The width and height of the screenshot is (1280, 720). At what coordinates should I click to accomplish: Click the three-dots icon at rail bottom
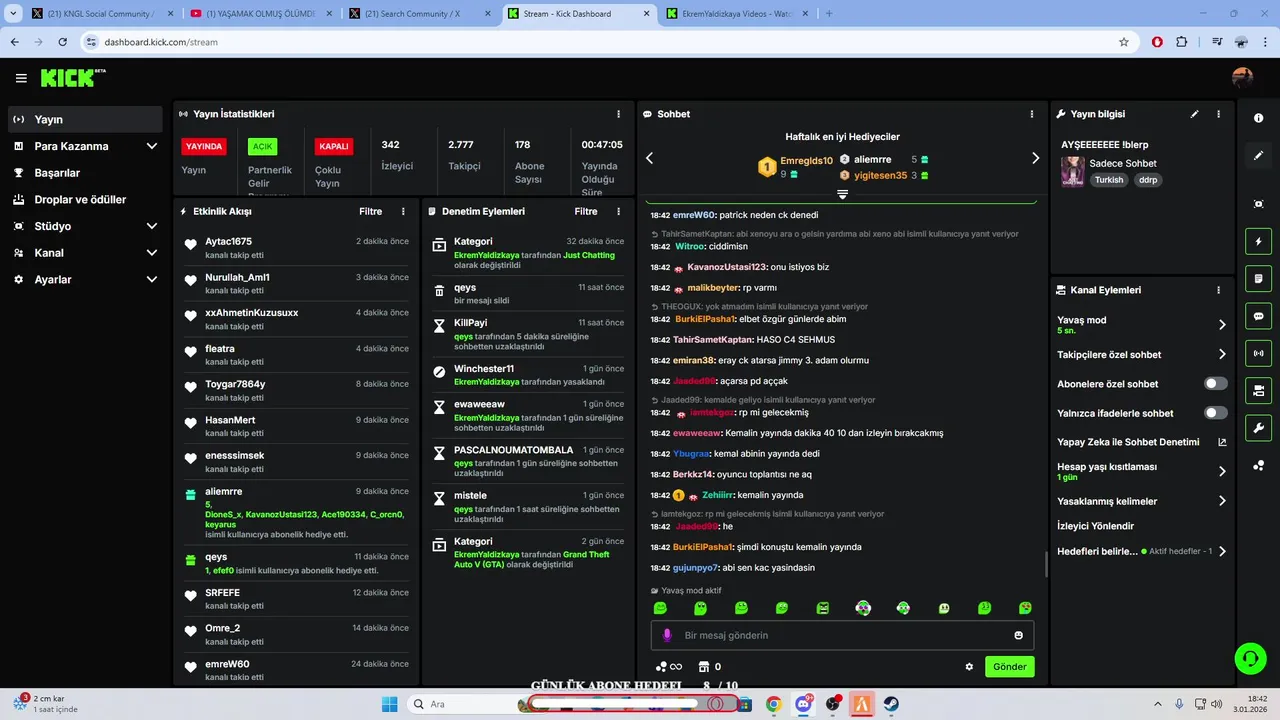coord(1258,466)
